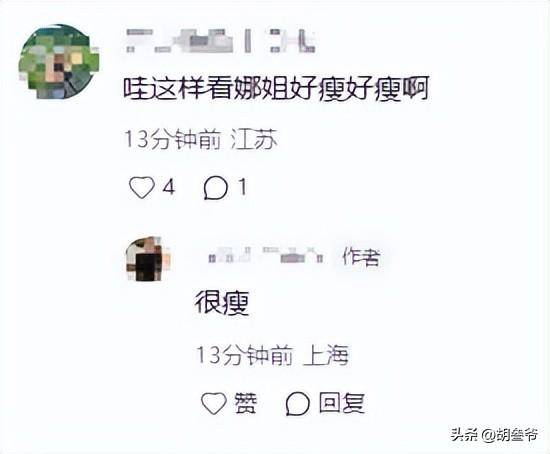Click the 回复 reply label

click(342, 403)
